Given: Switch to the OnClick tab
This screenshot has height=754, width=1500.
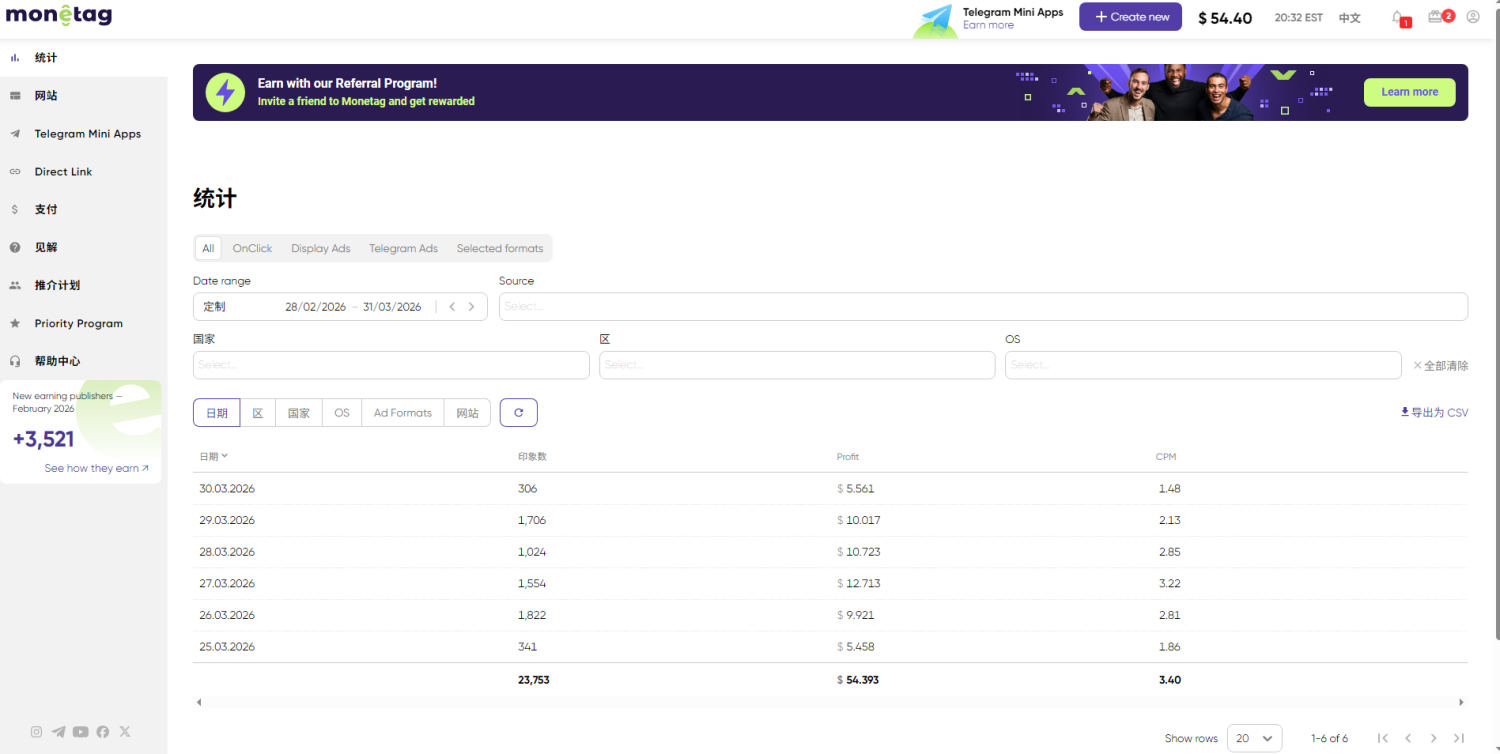Looking at the screenshot, I should [252, 249].
